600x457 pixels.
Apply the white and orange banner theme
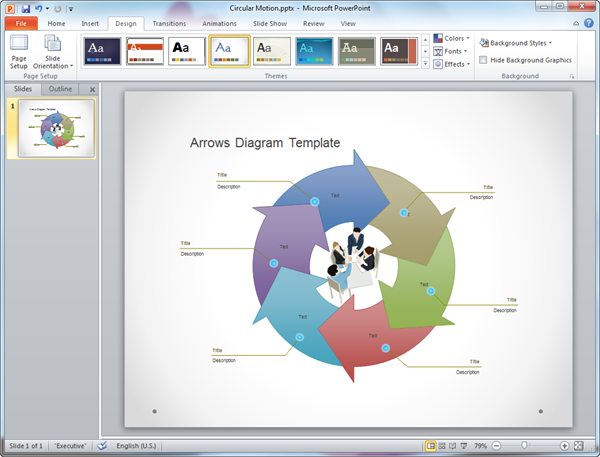pyautogui.click(x=145, y=51)
